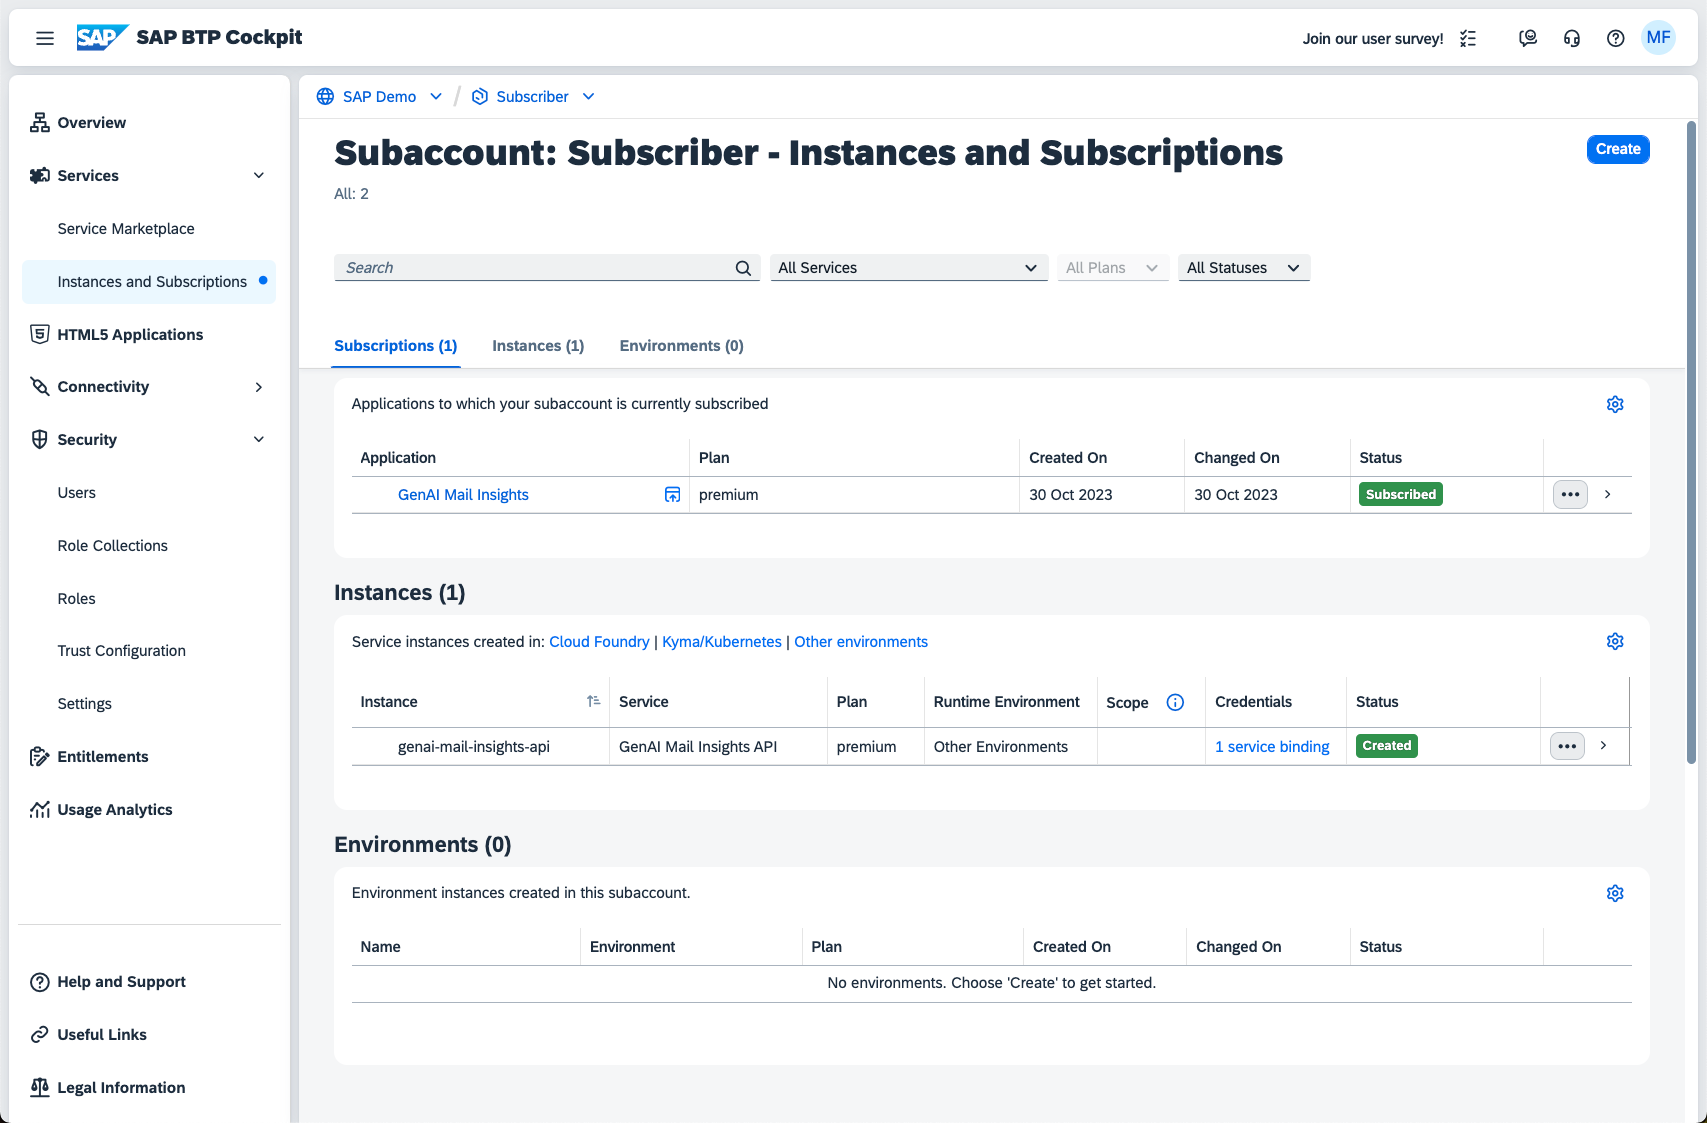Screen dimensions: 1707x1123
Task: Switch to the Subscriptions (1) tab
Action: (x=396, y=346)
